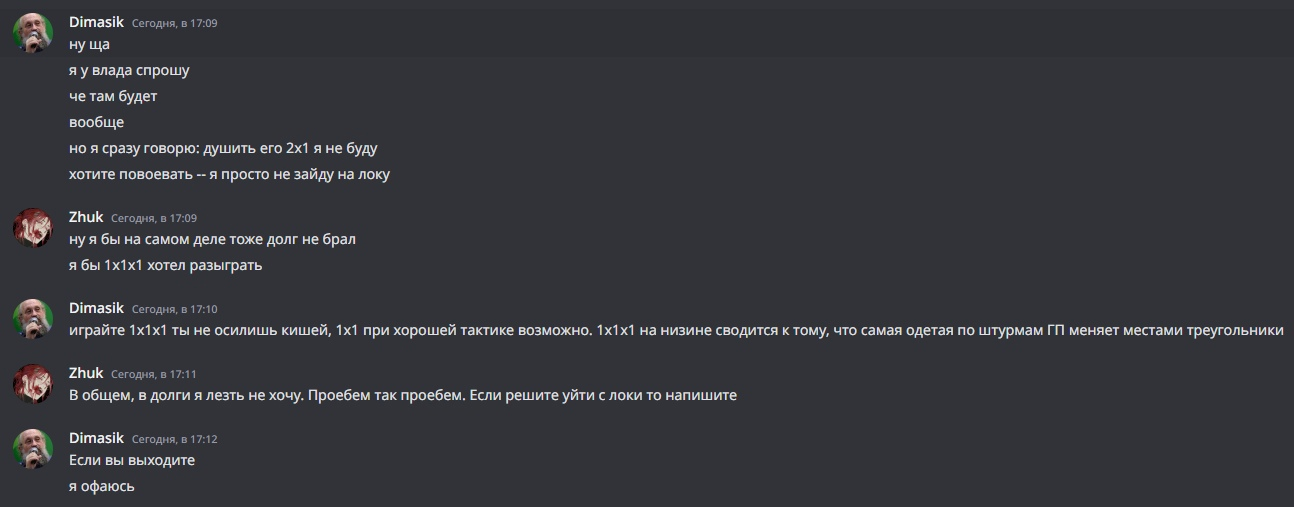Select Zhuk's avatar on the 17:11 message
The width and height of the screenshot is (1294, 507).
(32, 384)
